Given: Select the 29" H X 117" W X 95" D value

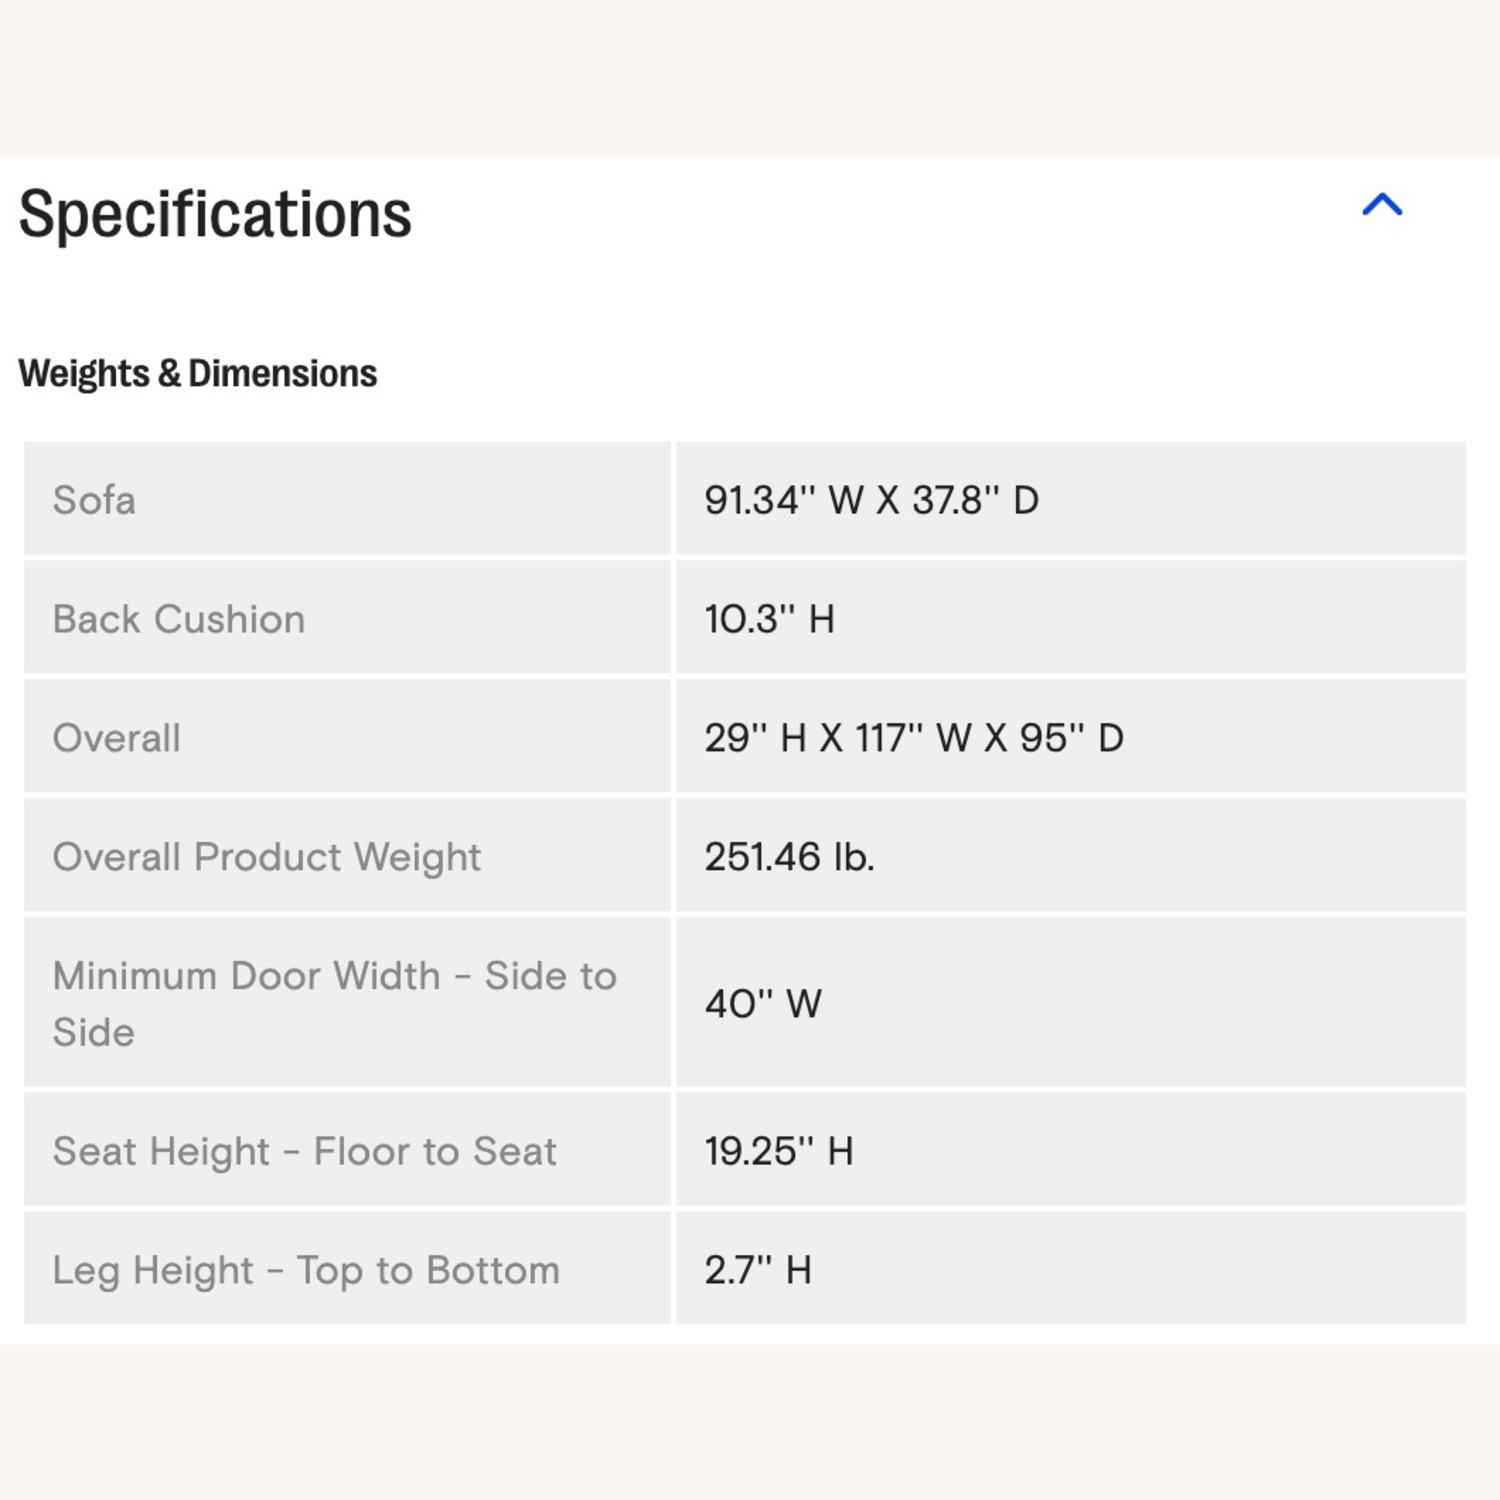Looking at the screenshot, I should point(913,738).
